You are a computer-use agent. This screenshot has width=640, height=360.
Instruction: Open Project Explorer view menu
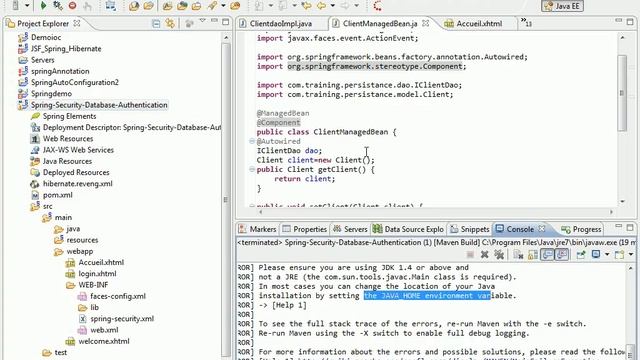[x=202, y=21]
